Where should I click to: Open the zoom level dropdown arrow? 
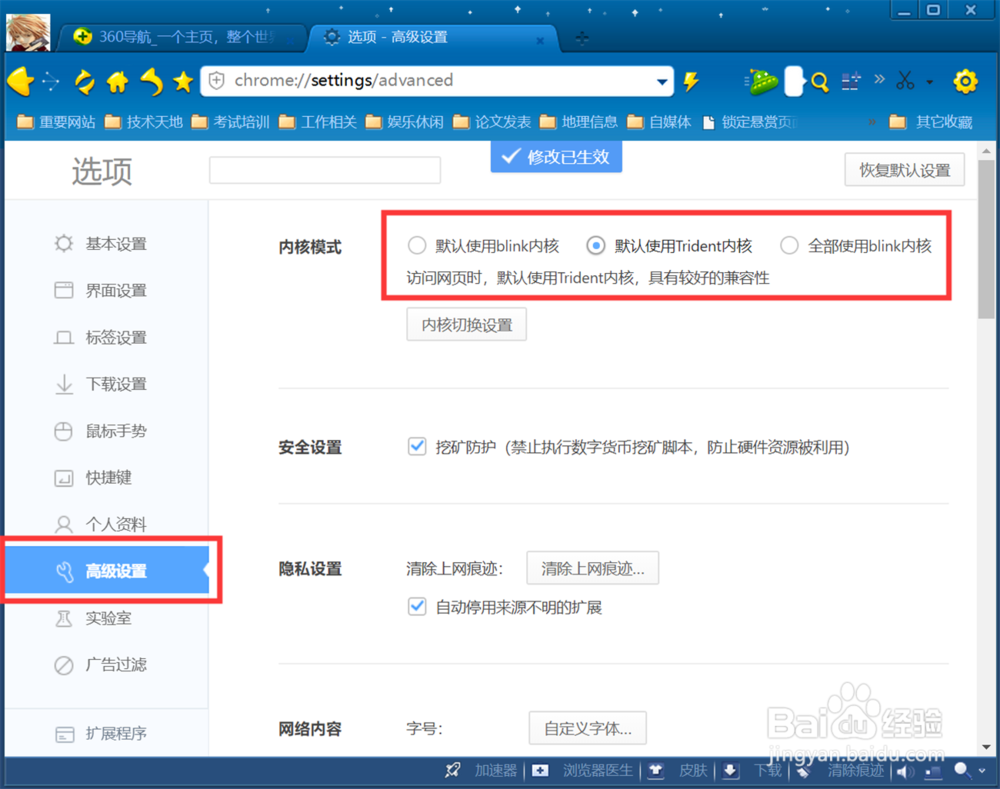tap(982, 771)
